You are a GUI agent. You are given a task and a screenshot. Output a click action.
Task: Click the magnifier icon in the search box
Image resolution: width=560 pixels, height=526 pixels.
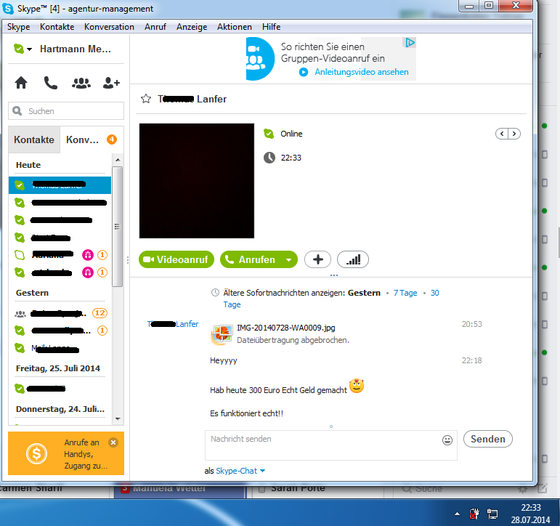[x=17, y=111]
